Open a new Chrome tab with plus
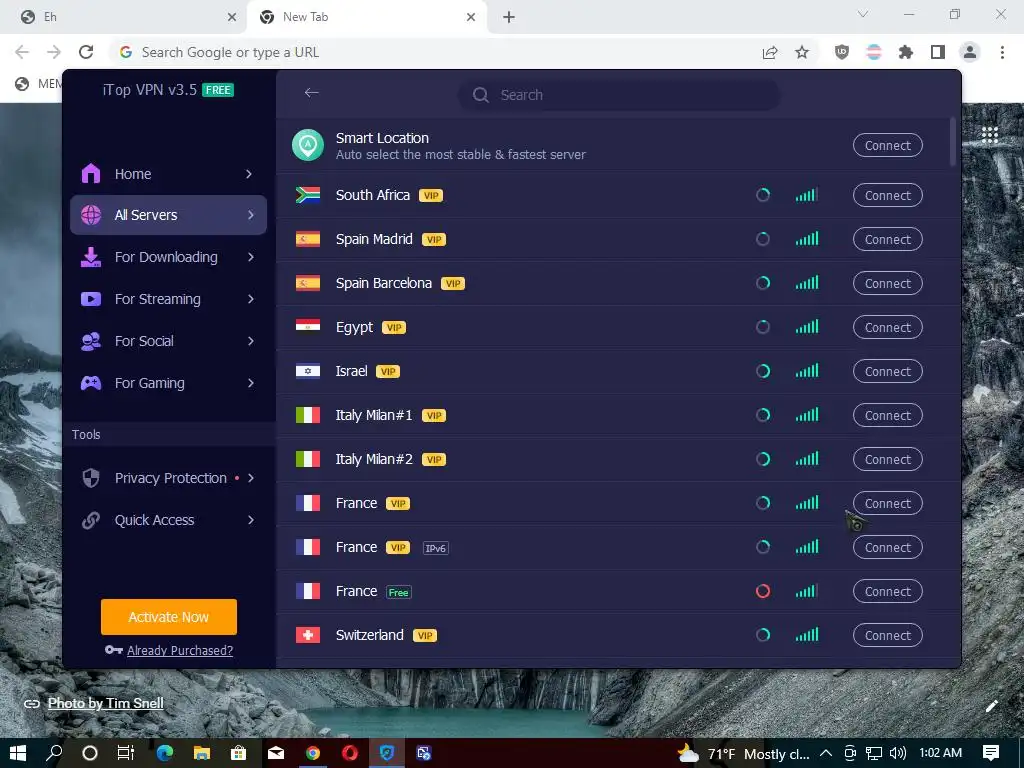This screenshot has height=768, width=1024. tap(509, 17)
